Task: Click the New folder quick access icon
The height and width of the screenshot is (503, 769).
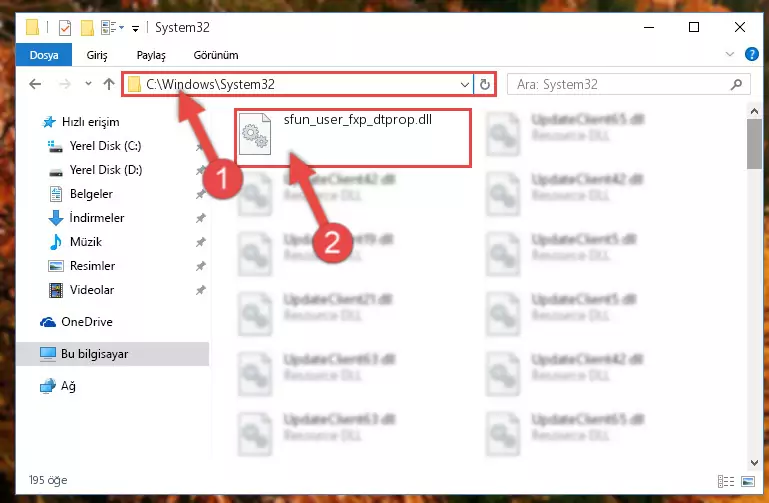Action: pyautogui.click(x=87, y=27)
